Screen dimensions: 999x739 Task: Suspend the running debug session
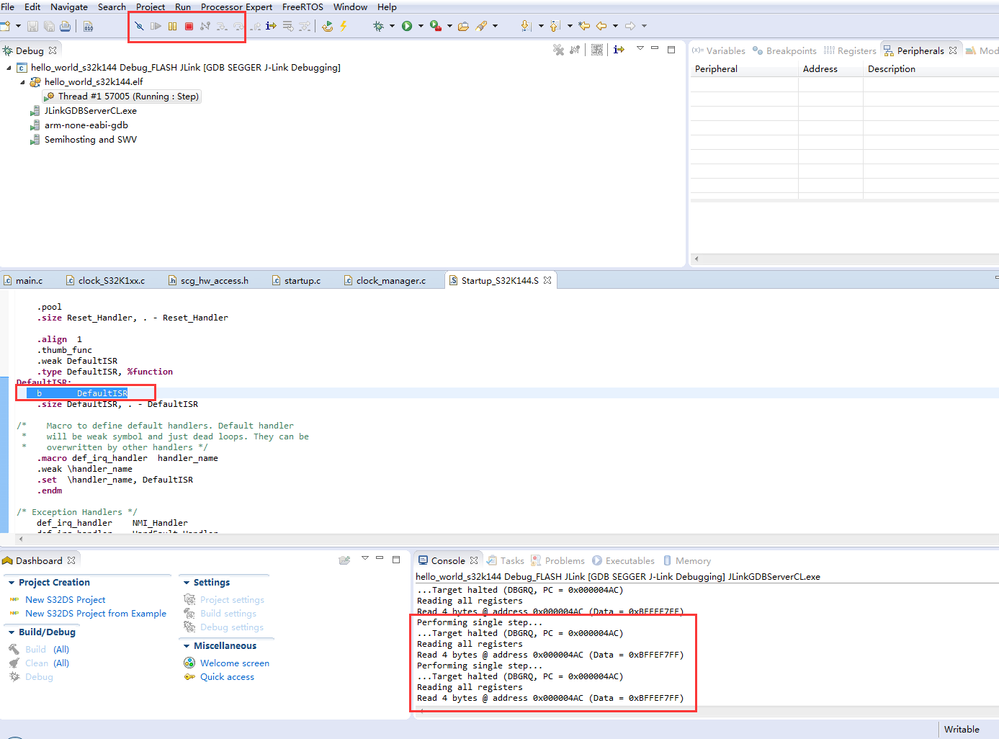tap(172, 26)
